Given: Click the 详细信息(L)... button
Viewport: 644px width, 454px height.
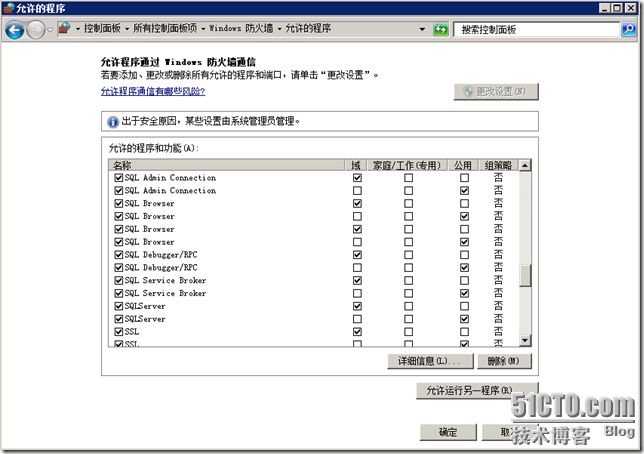Looking at the screenshot, I should coord(430,361).
